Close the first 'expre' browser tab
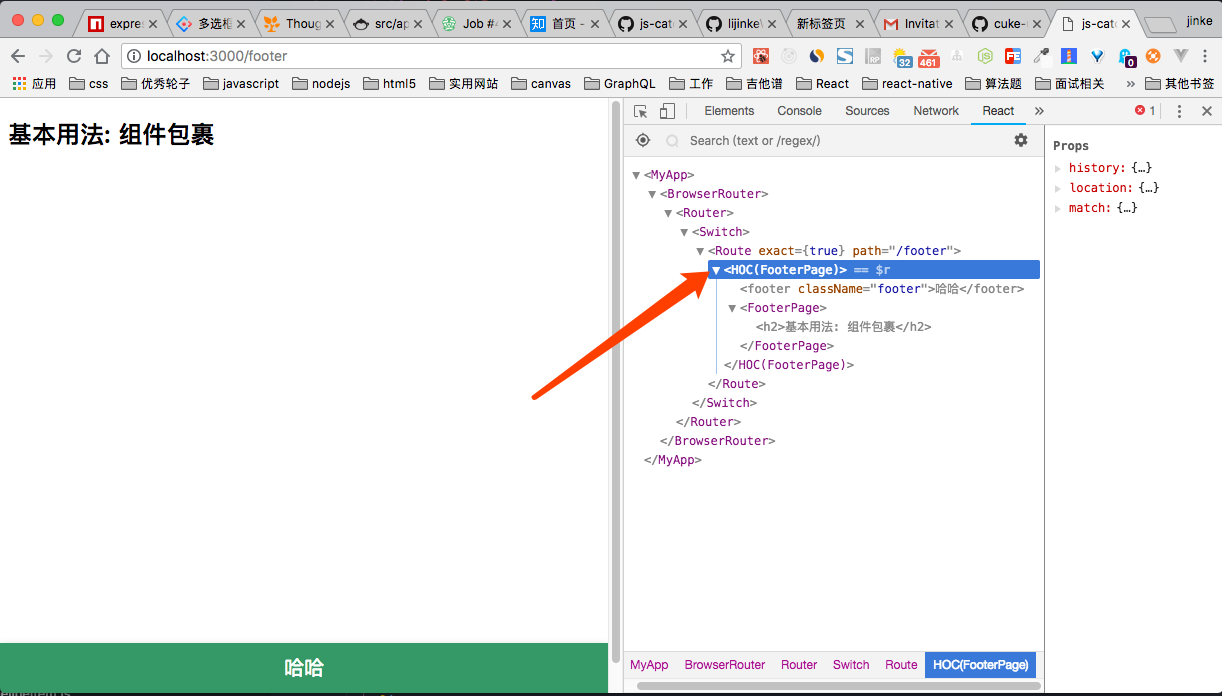The image size is (1222, 696). (153, 24)
